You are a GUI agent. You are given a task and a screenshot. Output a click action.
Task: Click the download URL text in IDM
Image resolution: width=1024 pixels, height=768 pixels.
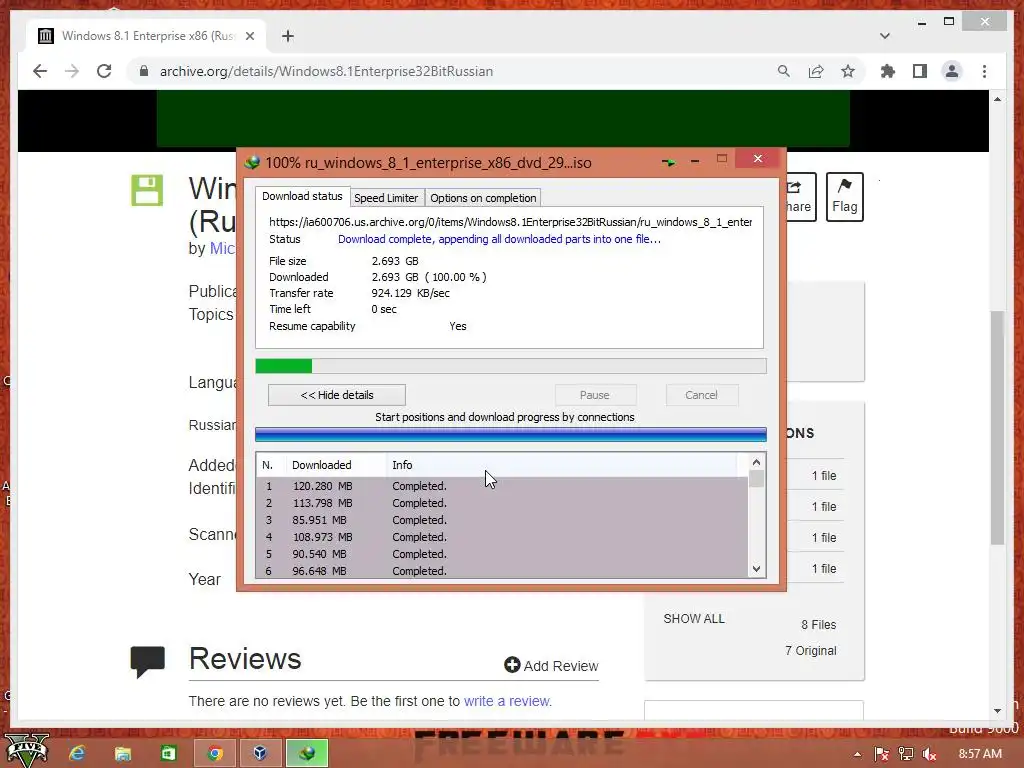(x=510, y=222)
